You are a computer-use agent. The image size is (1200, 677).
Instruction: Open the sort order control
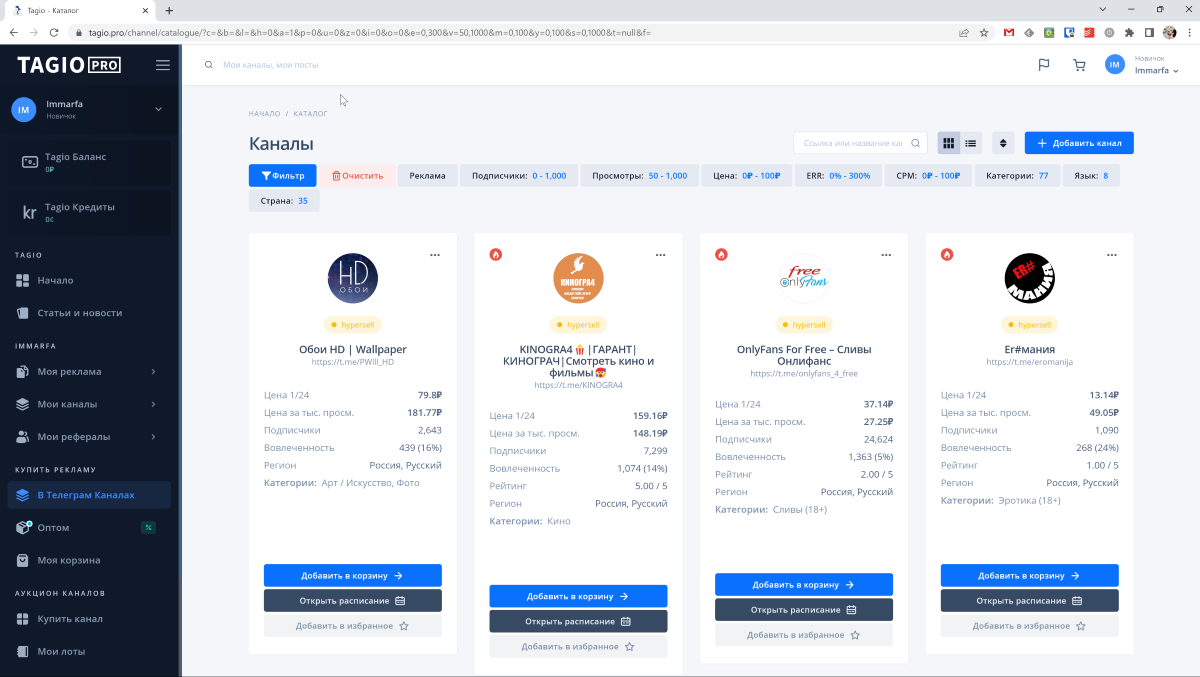[x=1003, y=143]
